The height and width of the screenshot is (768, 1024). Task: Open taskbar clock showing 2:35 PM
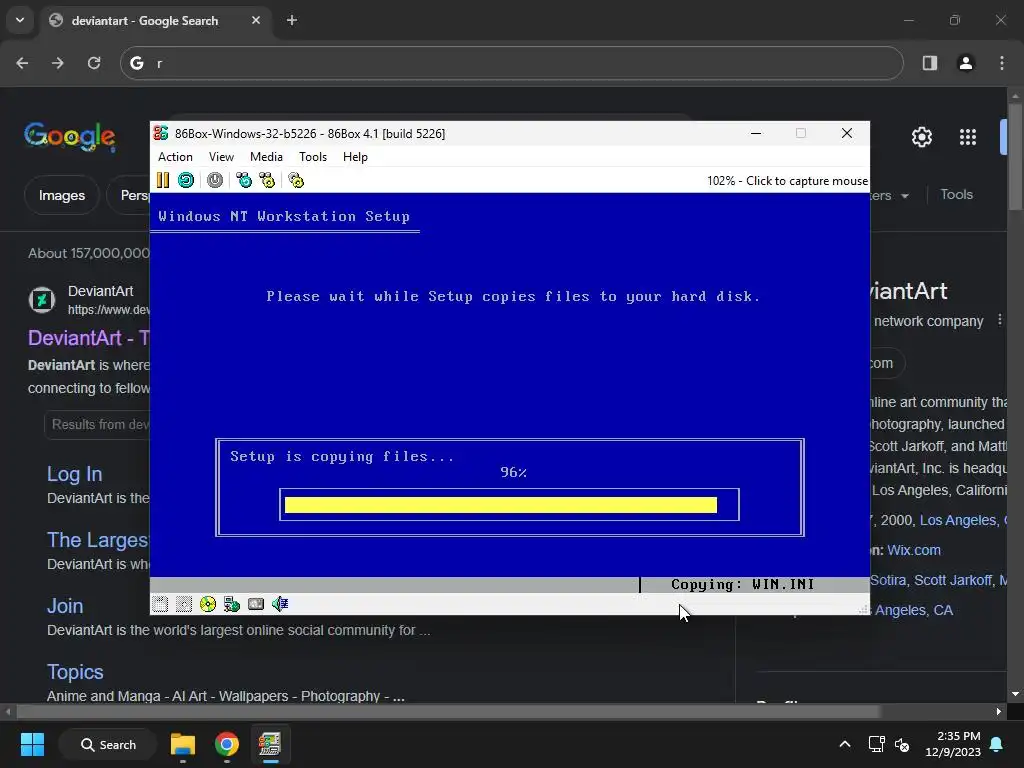[x=953, y=744]
